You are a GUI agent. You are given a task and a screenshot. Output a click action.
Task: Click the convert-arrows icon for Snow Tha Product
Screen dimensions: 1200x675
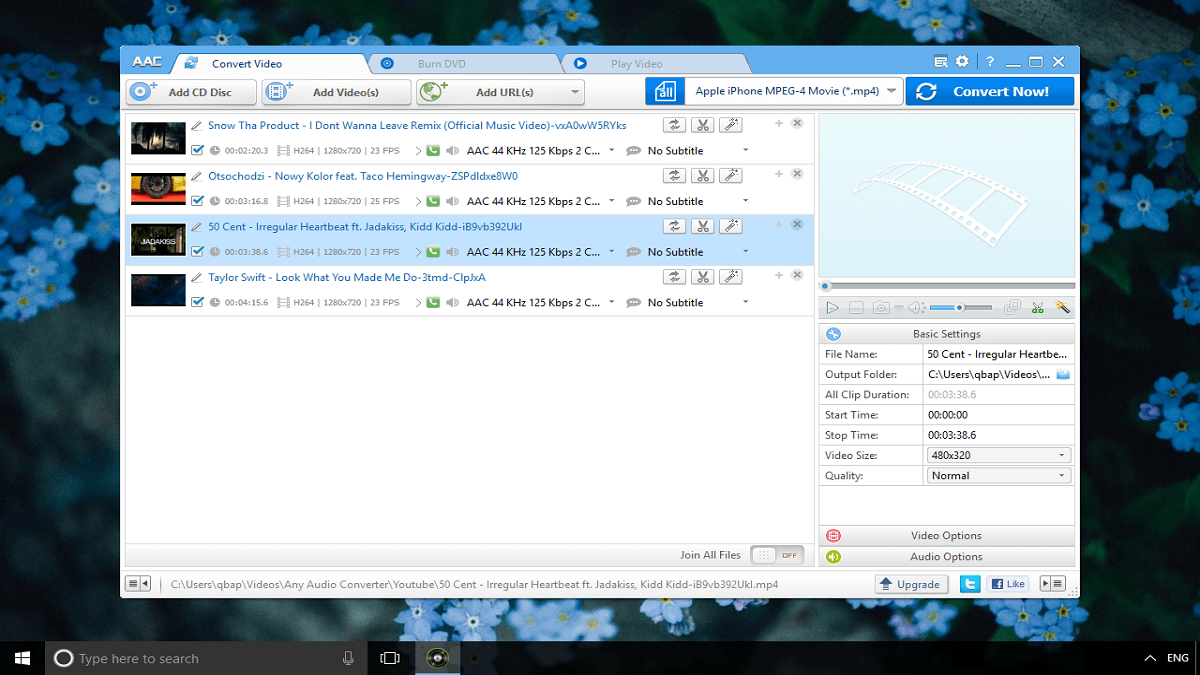click(675, 125)
